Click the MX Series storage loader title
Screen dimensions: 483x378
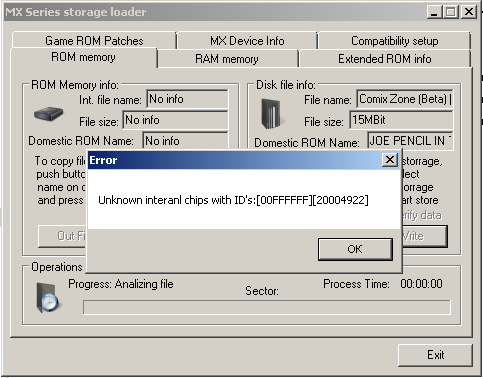point(76,12)
